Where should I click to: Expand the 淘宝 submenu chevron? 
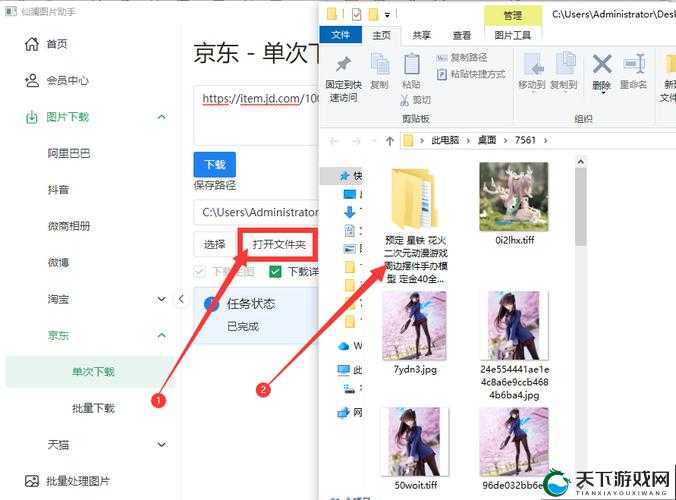click(x=162, y=299)
